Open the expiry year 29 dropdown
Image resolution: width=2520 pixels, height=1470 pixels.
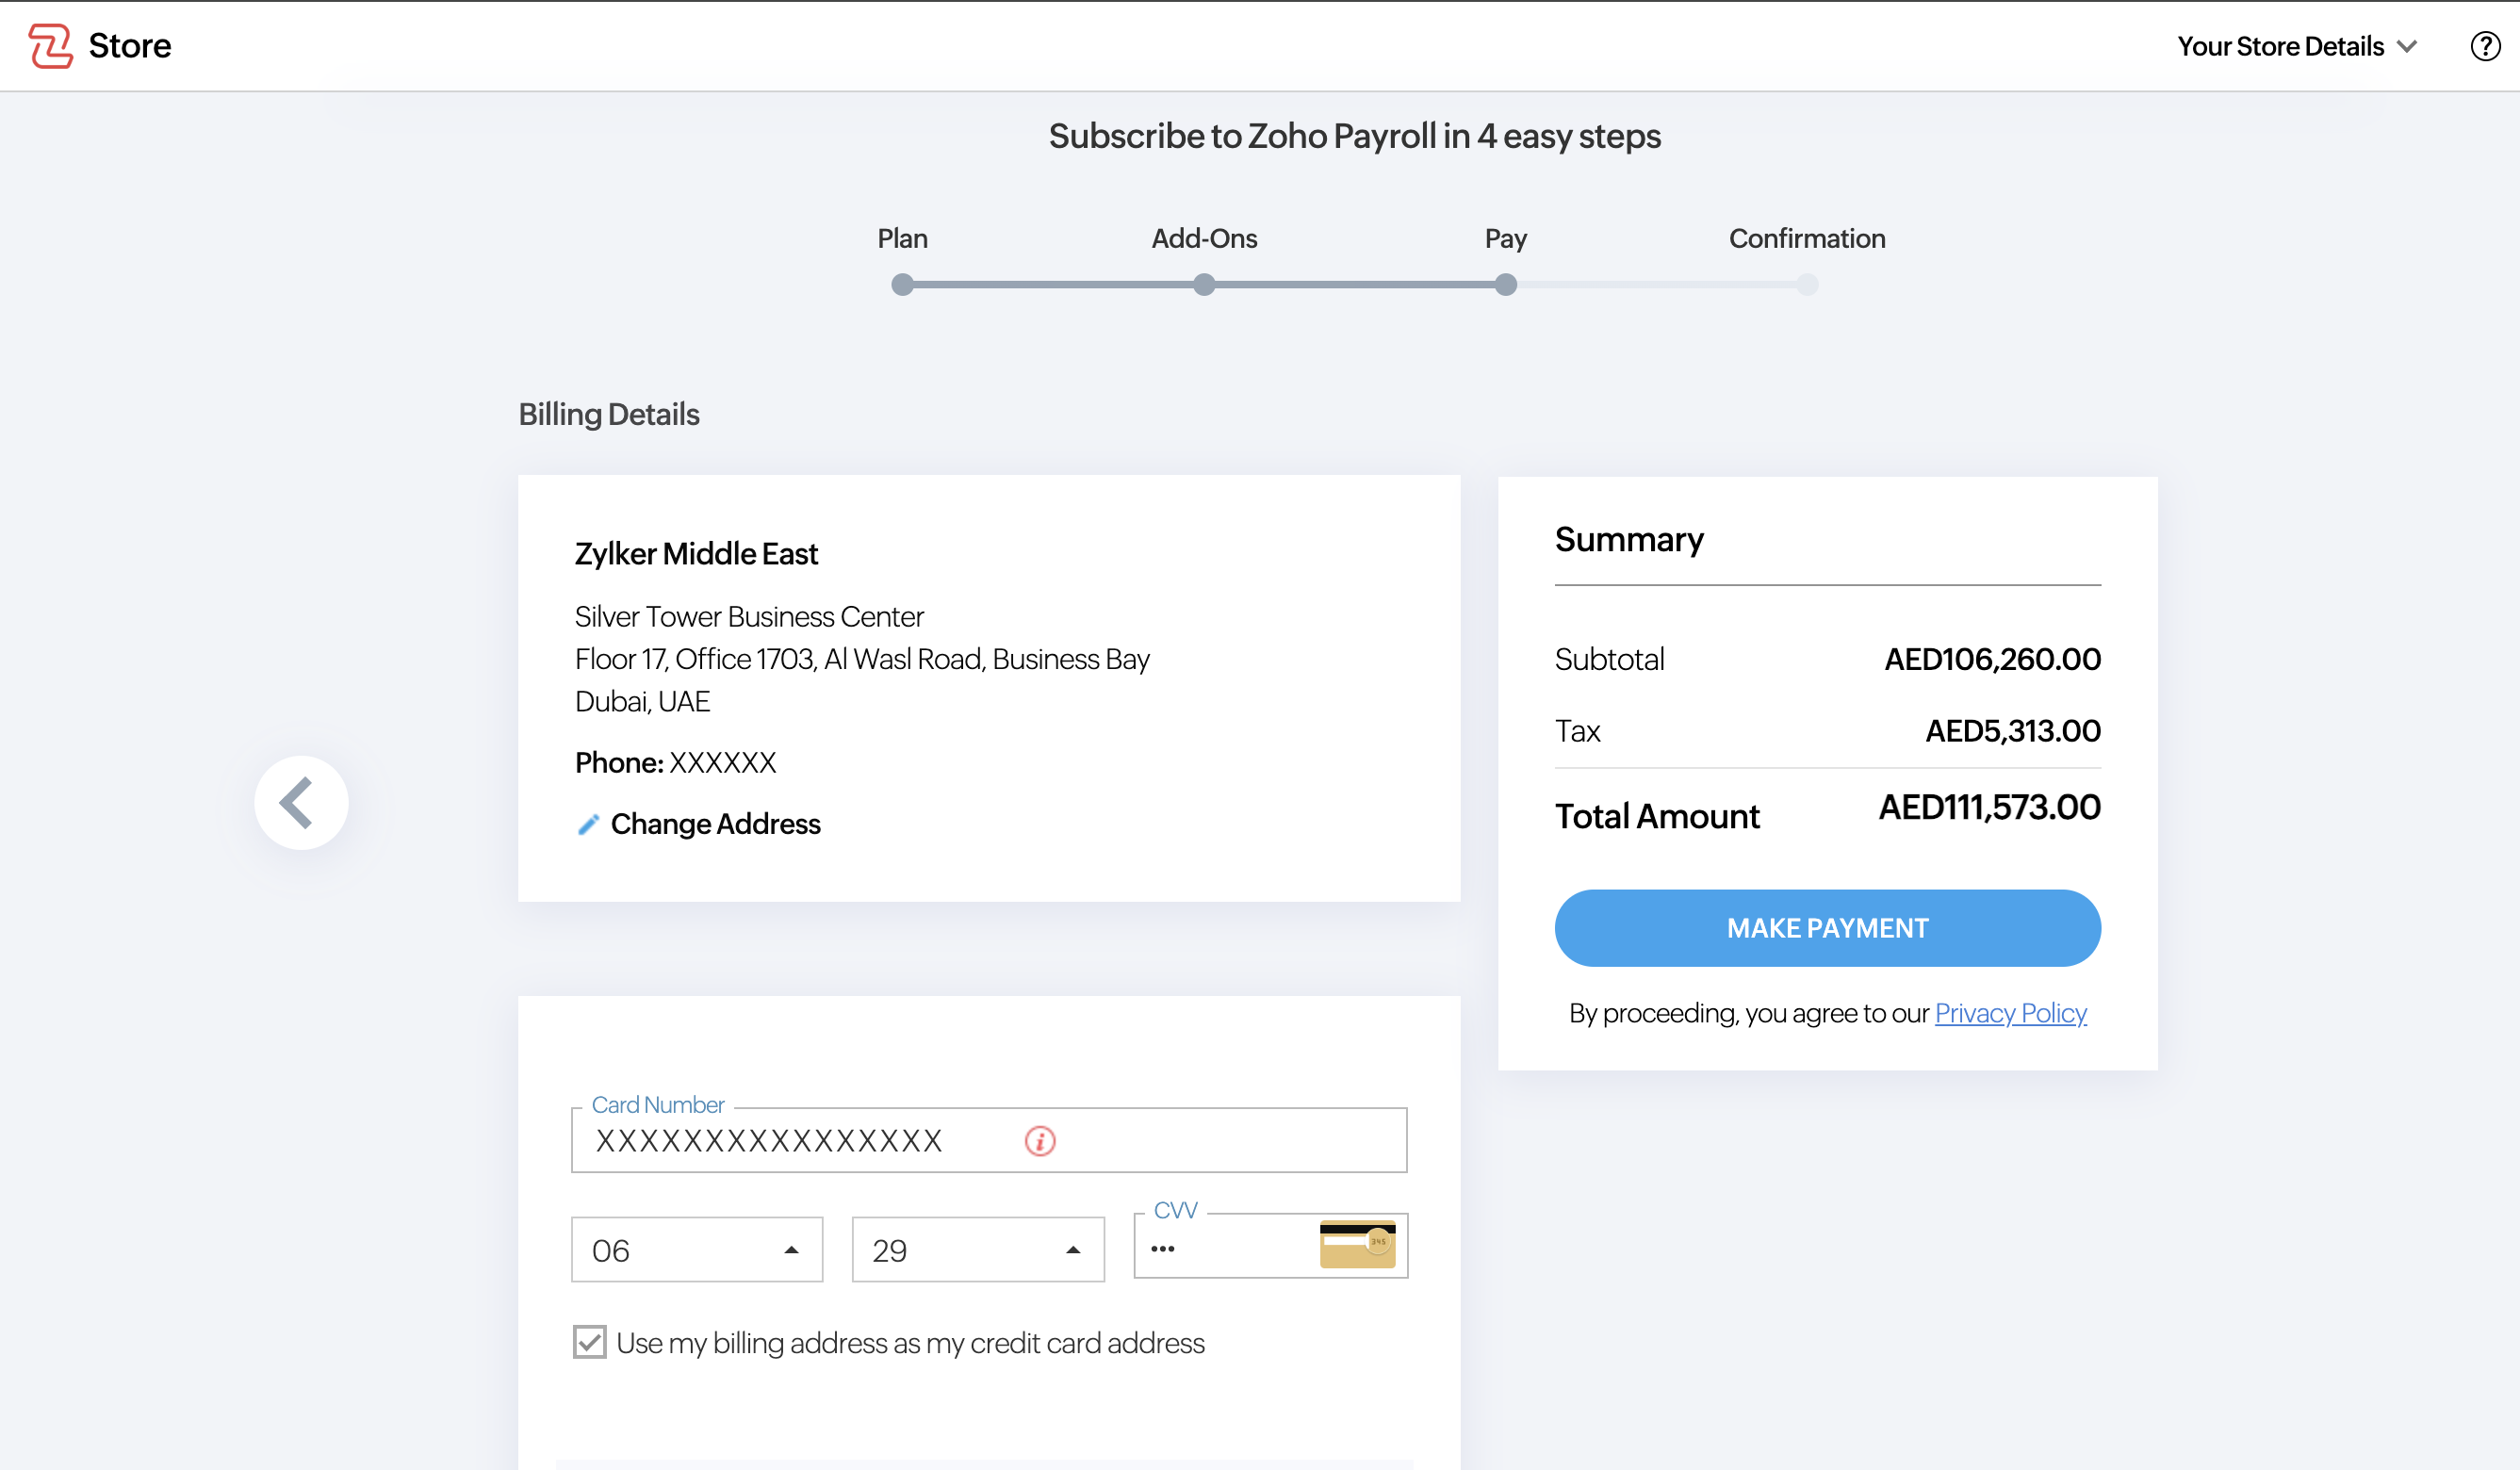977,1250
